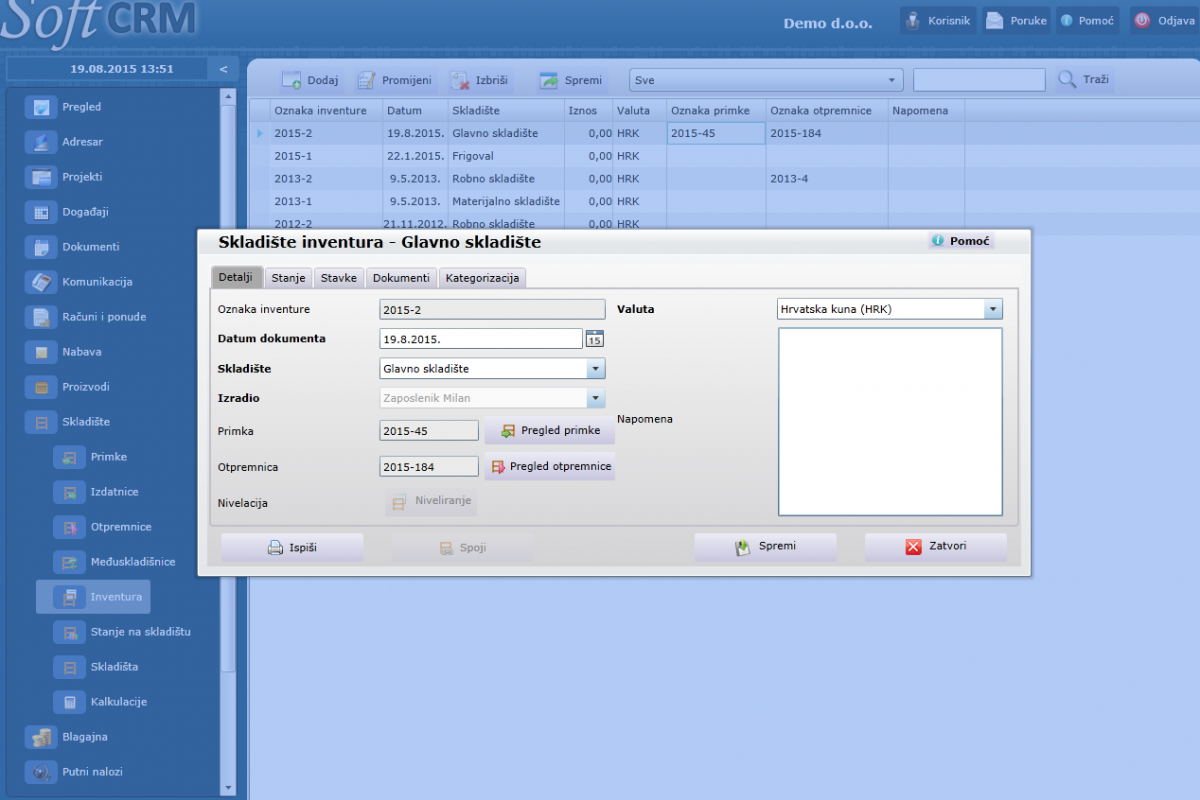The image size is (1200, 800).
Task: Click the Napomena text area
Action: [x=890, y=422]
